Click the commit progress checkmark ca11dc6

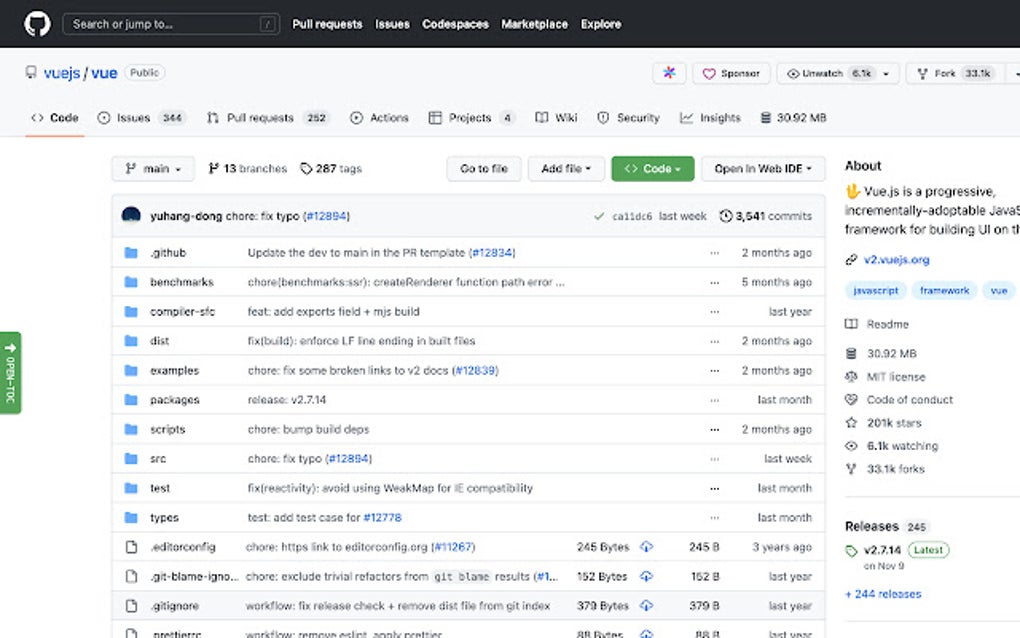(600, 215)
